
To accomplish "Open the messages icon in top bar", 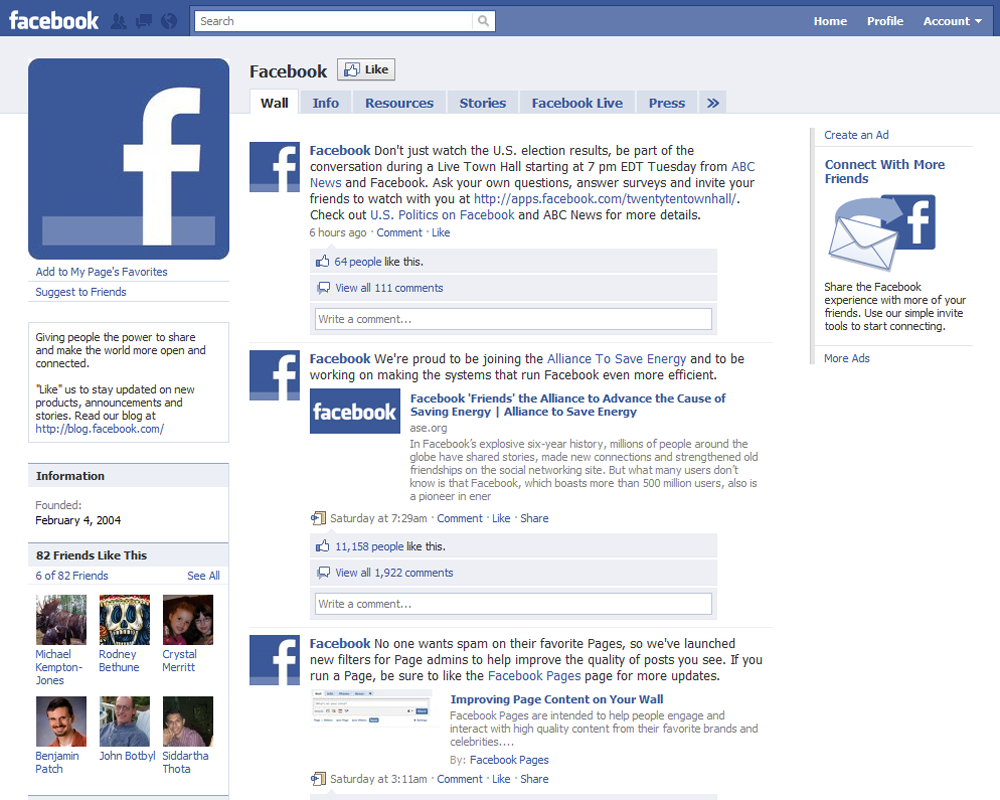I will pyautogui.click(x=144, y=21).
